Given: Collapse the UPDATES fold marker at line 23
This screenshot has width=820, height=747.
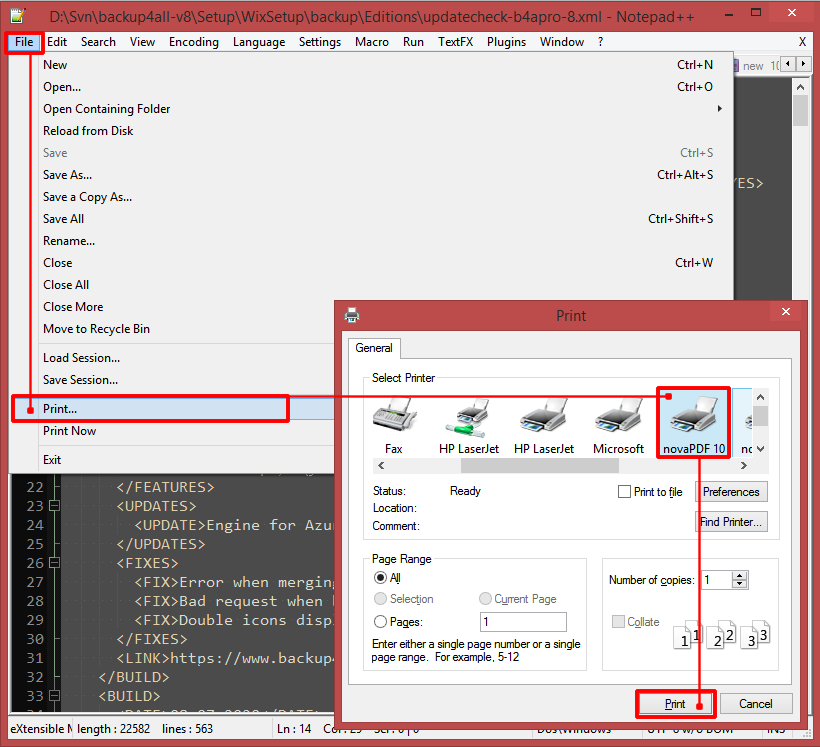Looking at the screenshot, I should (54, 506).
